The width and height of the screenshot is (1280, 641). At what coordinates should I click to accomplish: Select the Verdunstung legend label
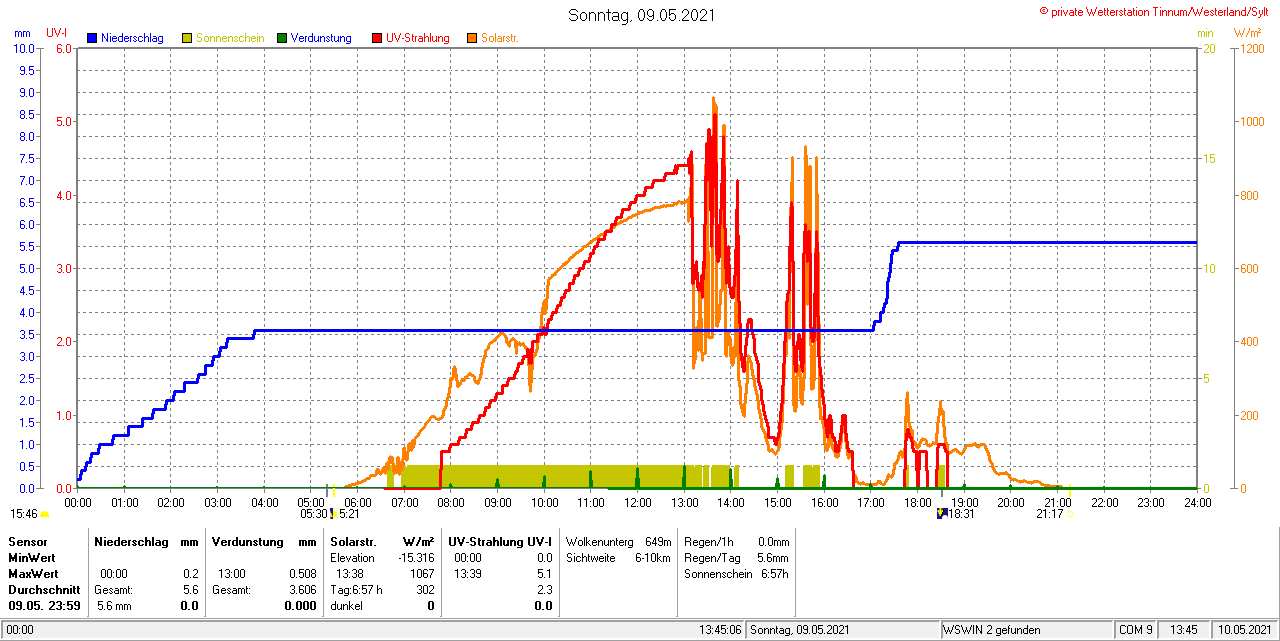click(321, 38)
